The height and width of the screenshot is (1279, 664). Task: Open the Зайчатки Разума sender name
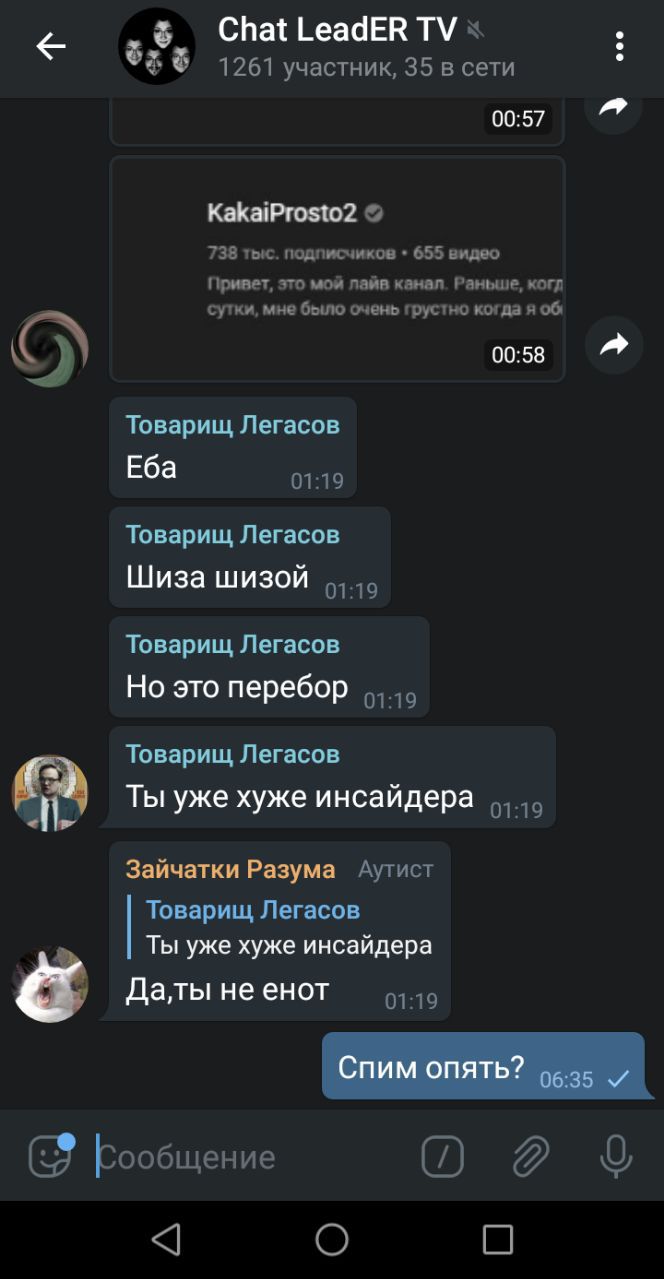pos(230,869)
